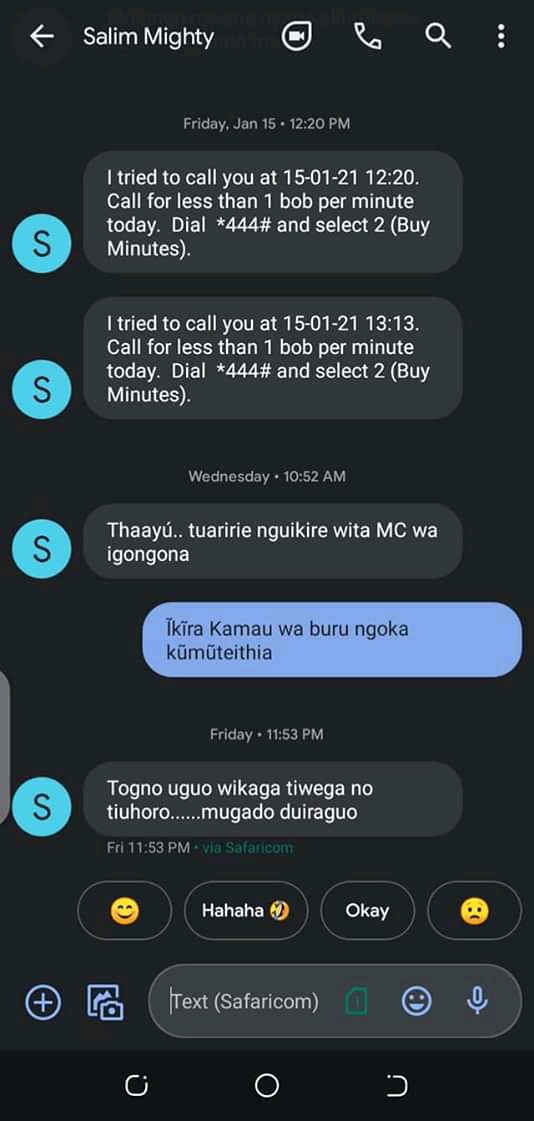The image size is (534, 1121).
Task: Tap the Salim Mighty contact name header
Action: click(149, 36)
